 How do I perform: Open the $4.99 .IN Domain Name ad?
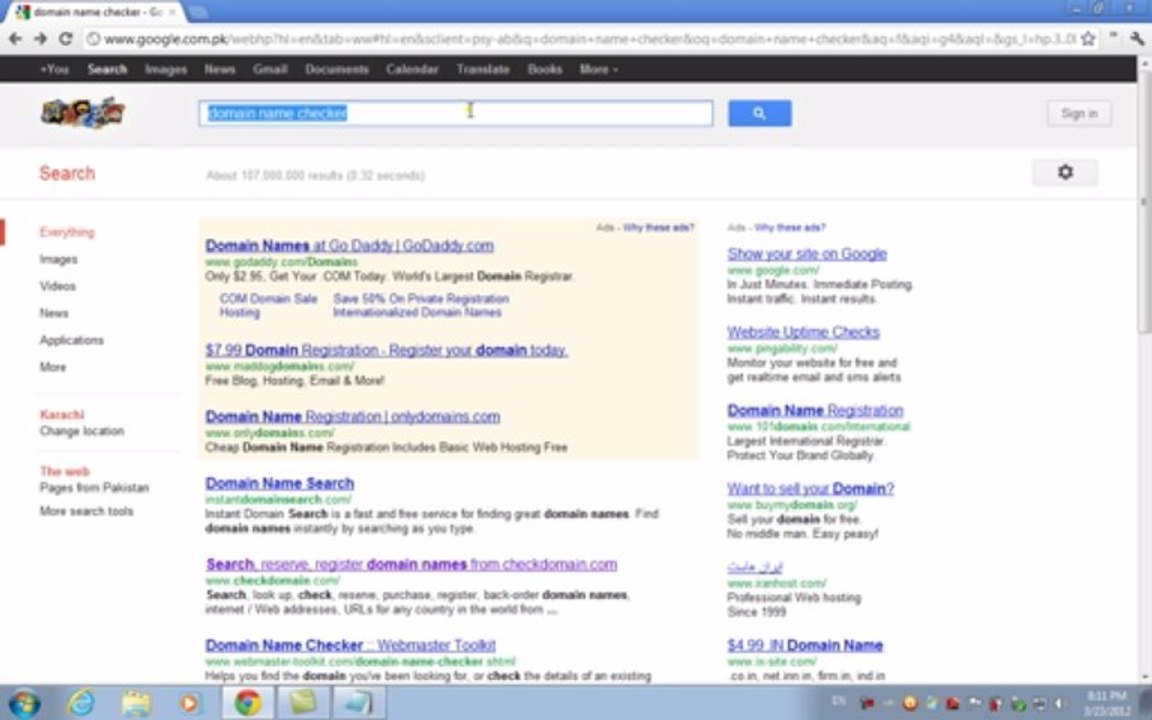(x=805, y=646)
